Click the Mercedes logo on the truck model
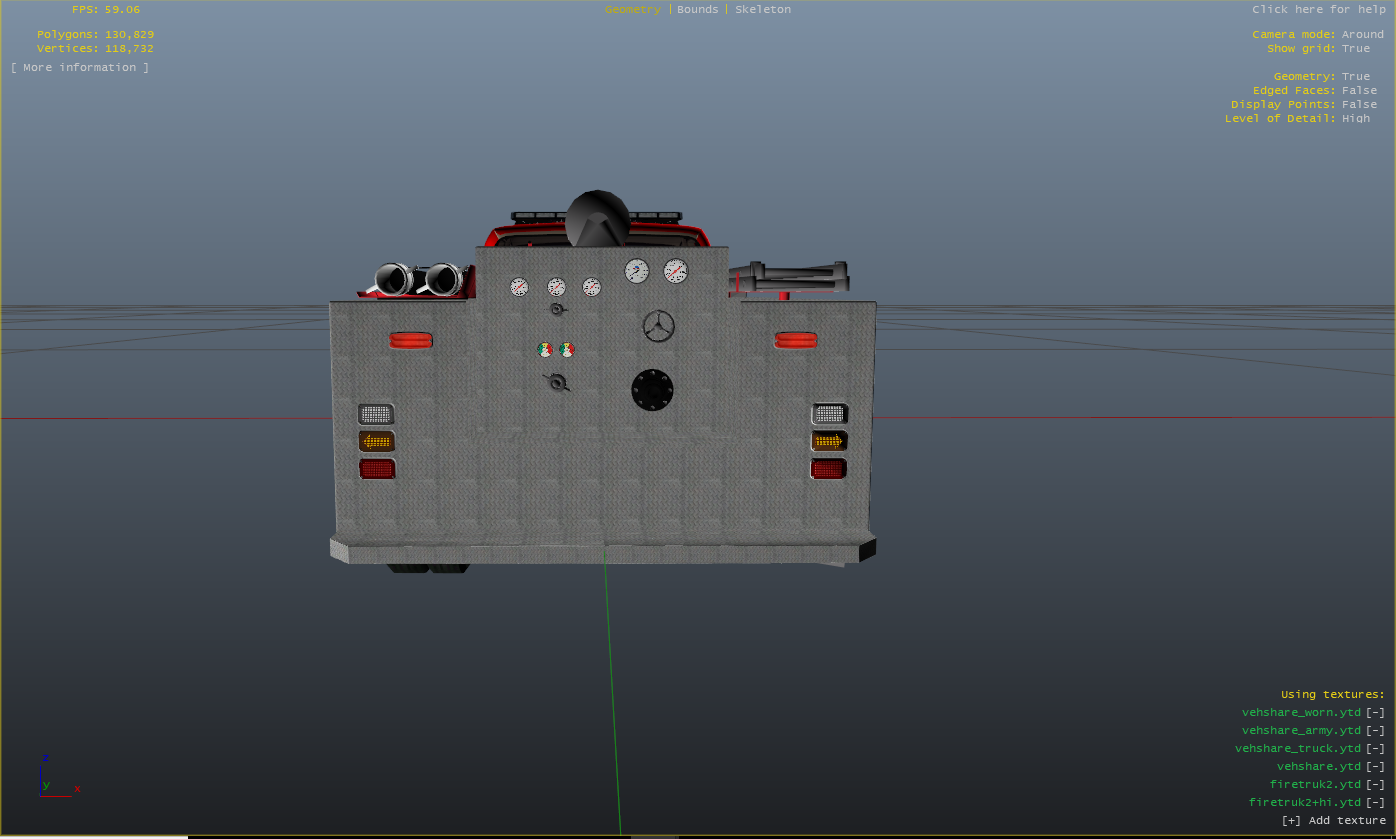 658,326
